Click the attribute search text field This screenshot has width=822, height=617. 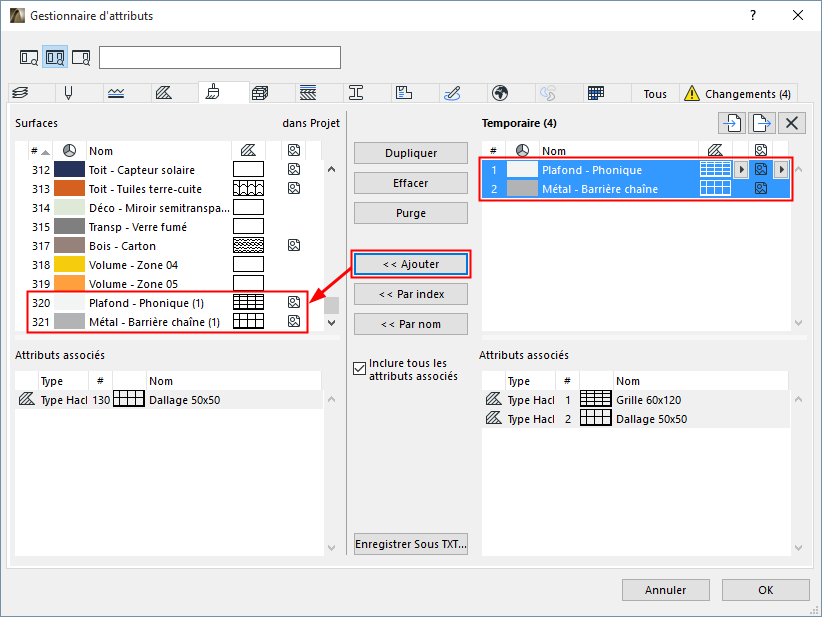point(220,57)
